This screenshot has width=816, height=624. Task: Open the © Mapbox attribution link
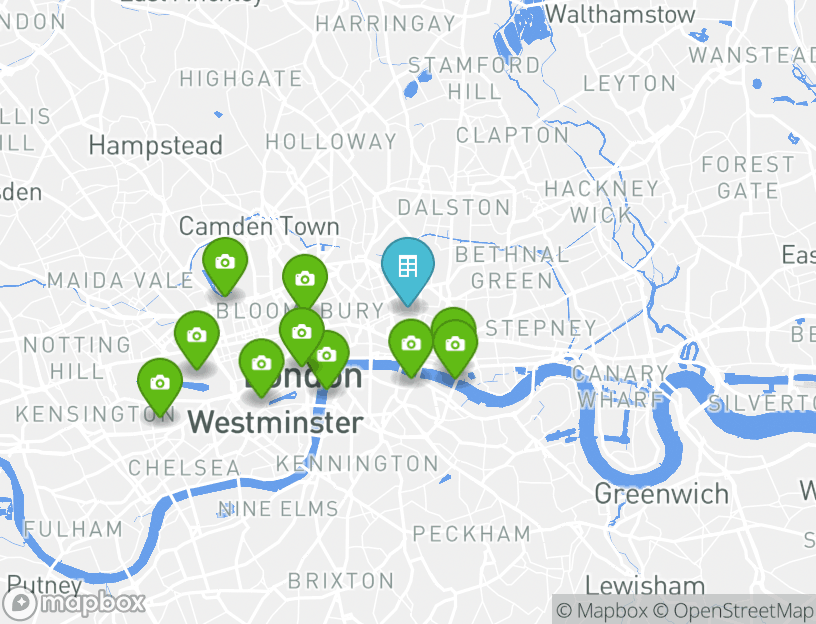pyautogui.click(x=602, y=610)
